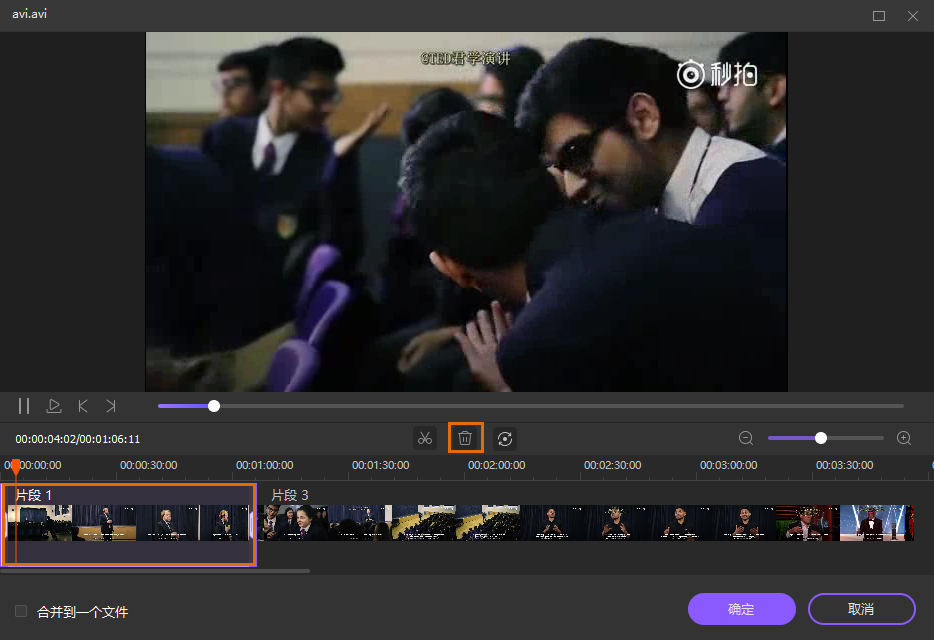This screenshot has height=640, width=934.
Task: Click the 00:02:00:00 mark on timeline ruler
Action: (x=496, y=466)
